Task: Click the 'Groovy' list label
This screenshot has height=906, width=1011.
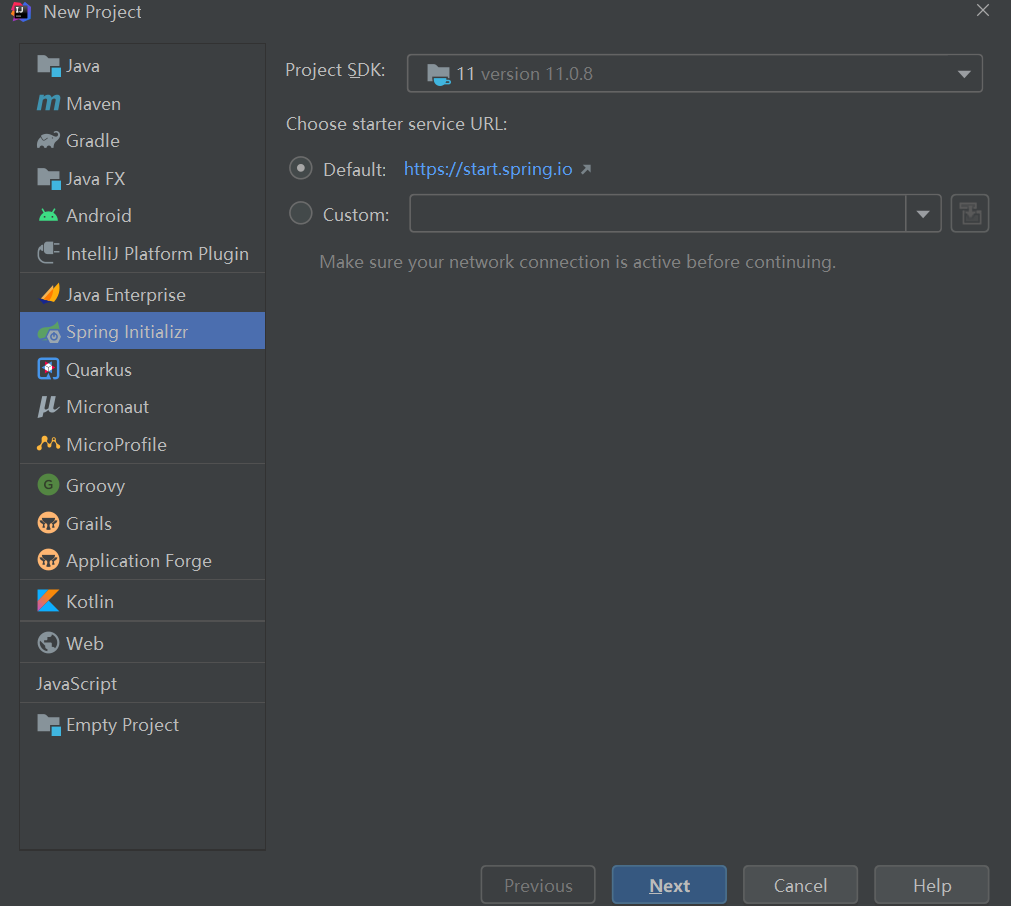Action: [x=95, y=486]
